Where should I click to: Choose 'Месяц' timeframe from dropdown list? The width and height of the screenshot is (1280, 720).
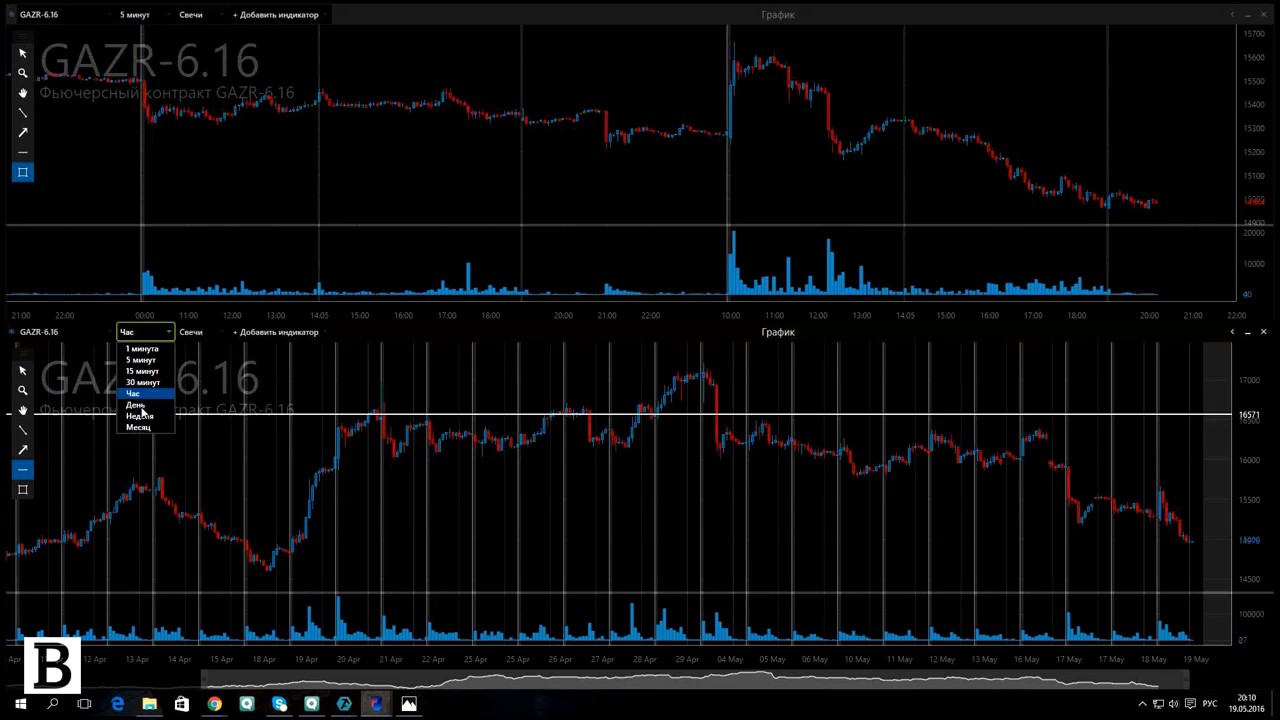pos(146,427)
